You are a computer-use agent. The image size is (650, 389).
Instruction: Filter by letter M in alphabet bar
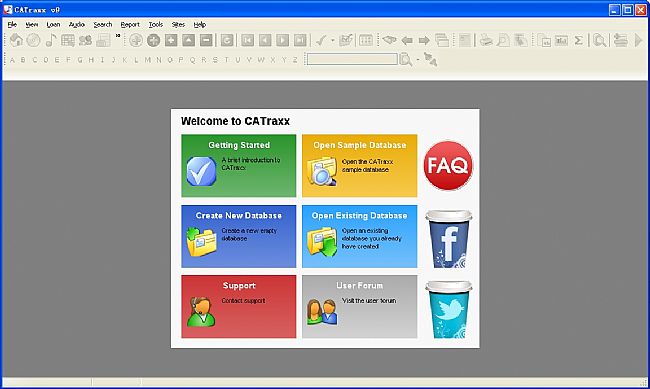pos(148,60)
